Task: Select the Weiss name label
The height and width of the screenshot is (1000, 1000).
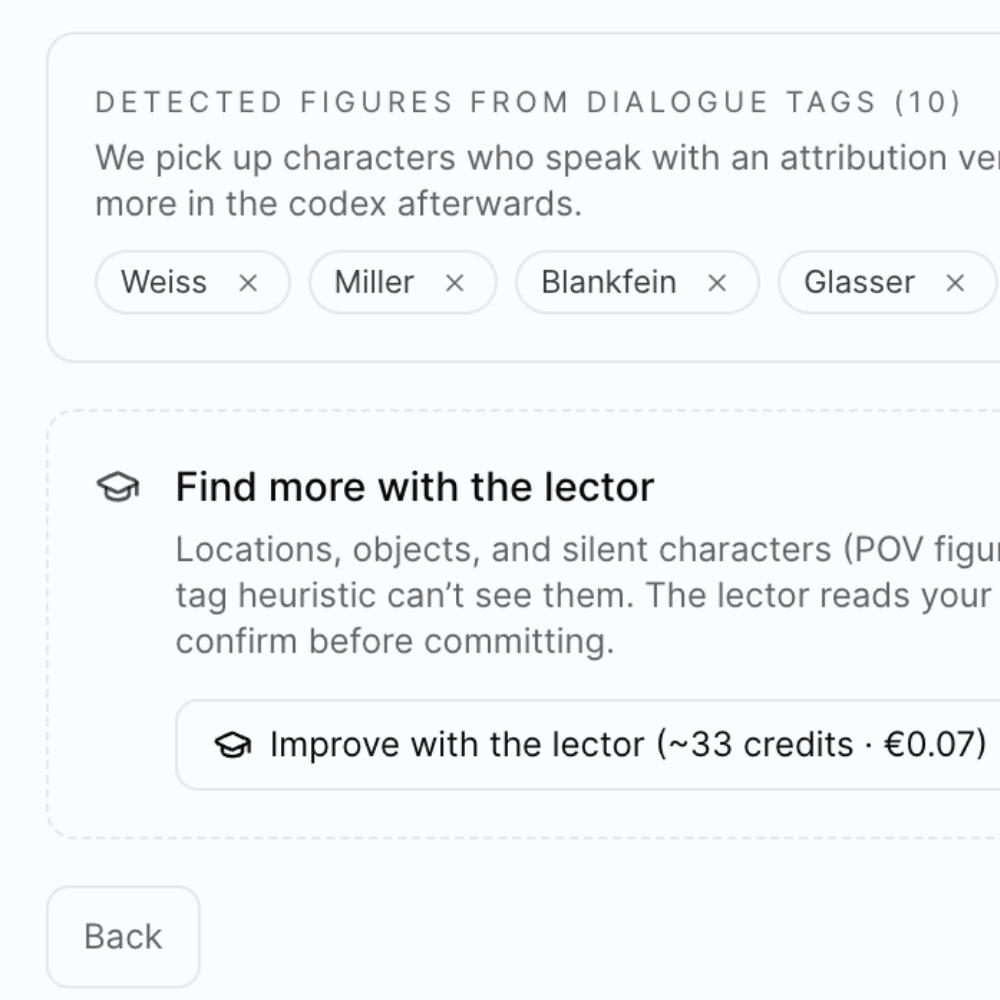Action: (164, 282)
